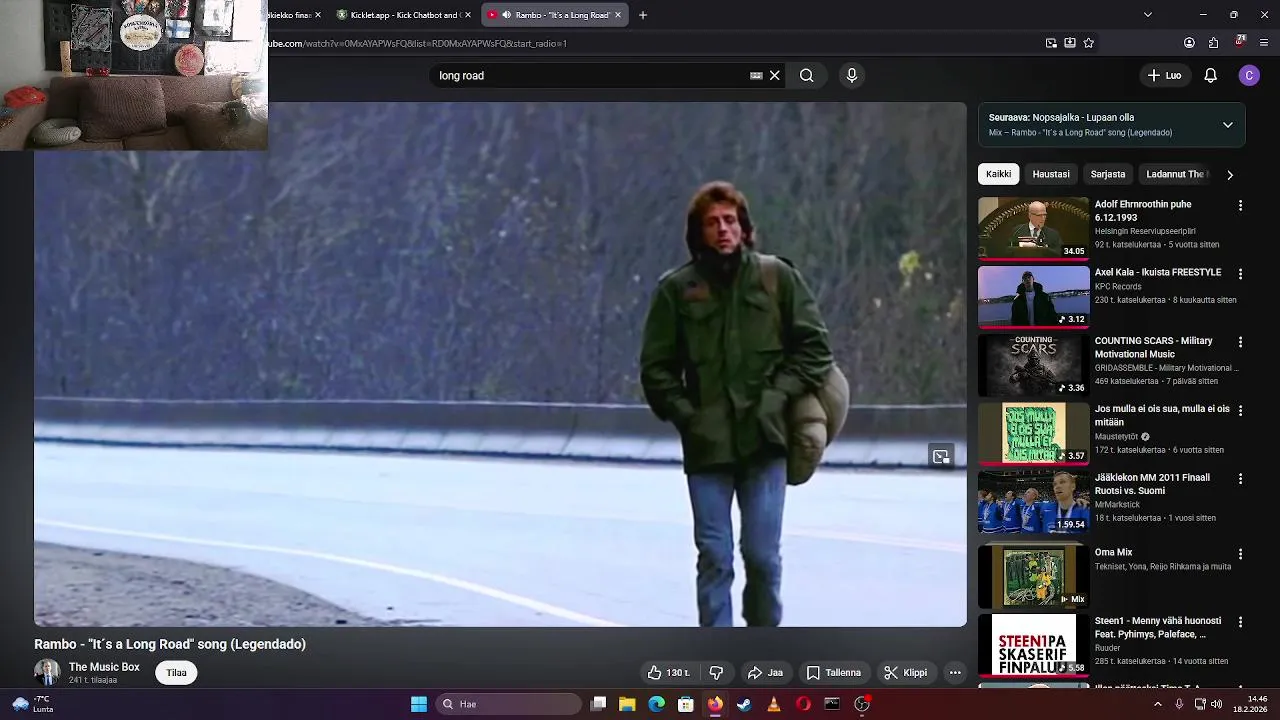Select the Sarjasta filter chip
Screen dimensions: 1280x720
(x=1108, y=174)
